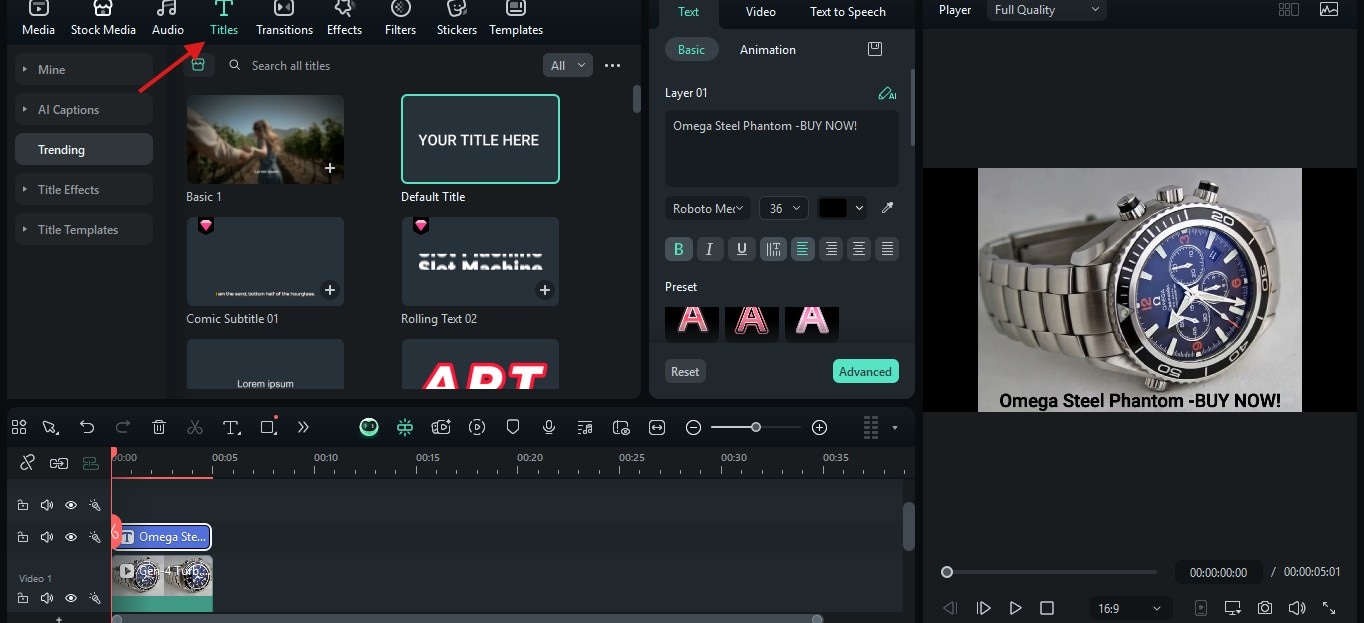Select the text tool in timeline toolbar
Image resolution: width=1364 pixels, height=623 pixels.
click(231, 427)
